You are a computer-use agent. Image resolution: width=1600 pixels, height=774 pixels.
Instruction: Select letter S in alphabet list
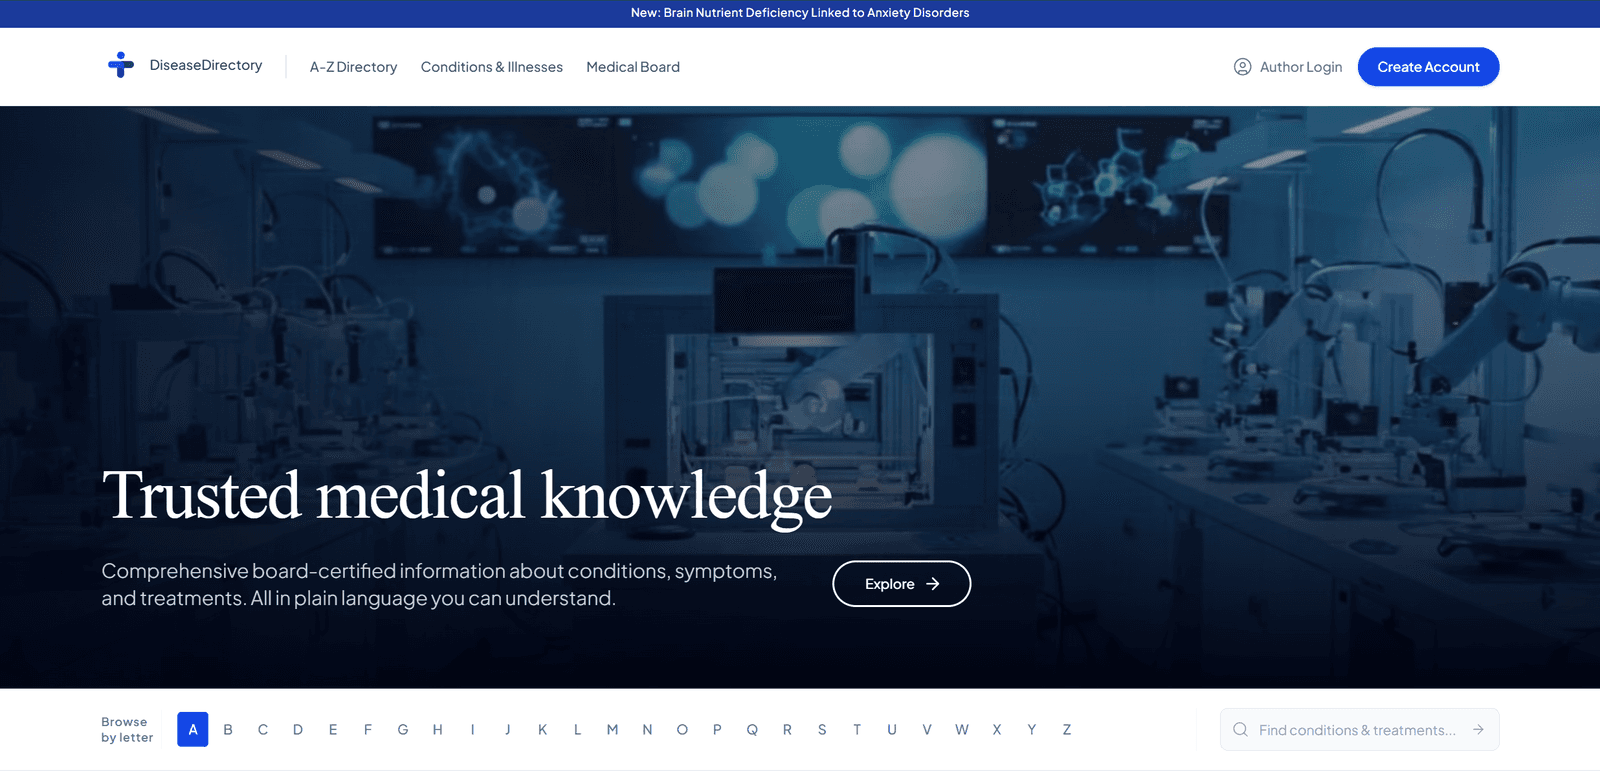coord(822,730)
